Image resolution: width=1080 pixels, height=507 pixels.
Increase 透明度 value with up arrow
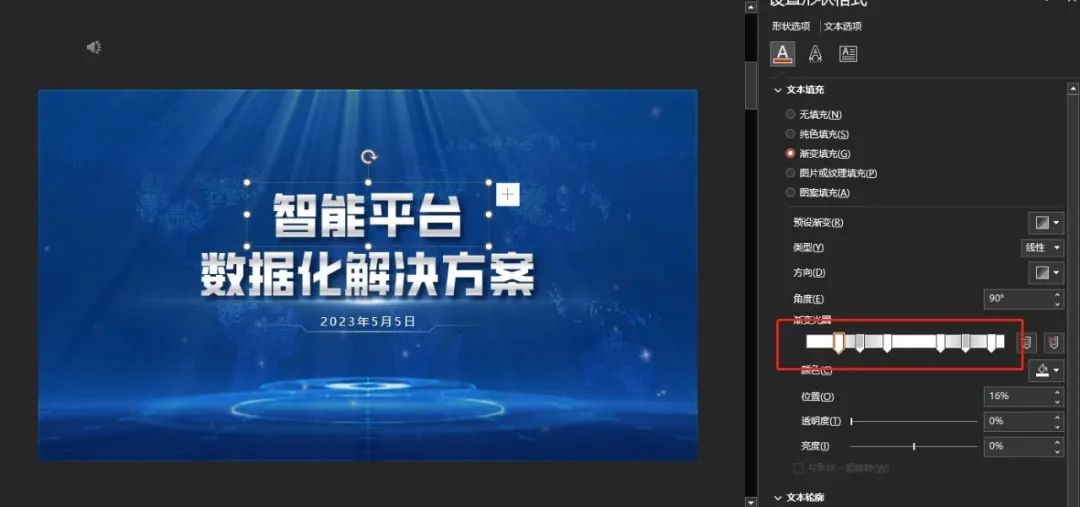1058,417
